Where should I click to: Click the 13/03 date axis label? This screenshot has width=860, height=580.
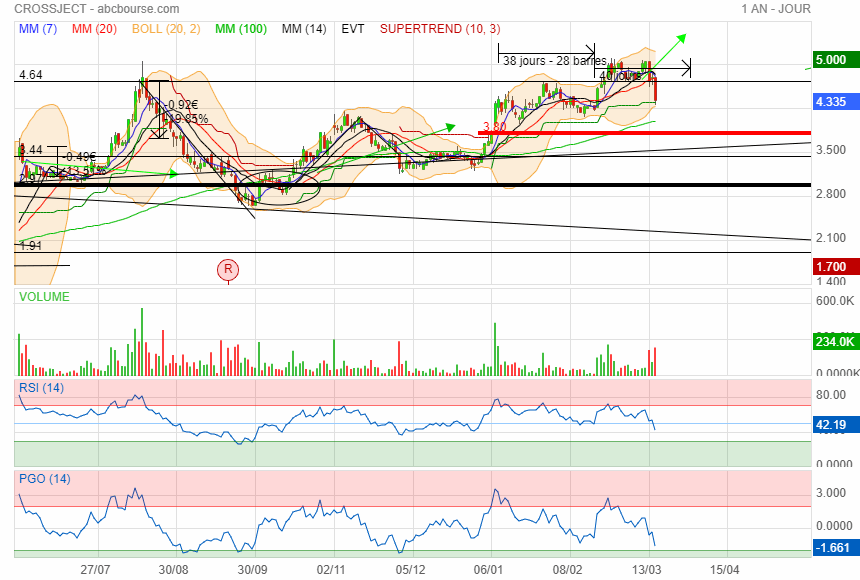pyautogui.click(x=647, y=570)
